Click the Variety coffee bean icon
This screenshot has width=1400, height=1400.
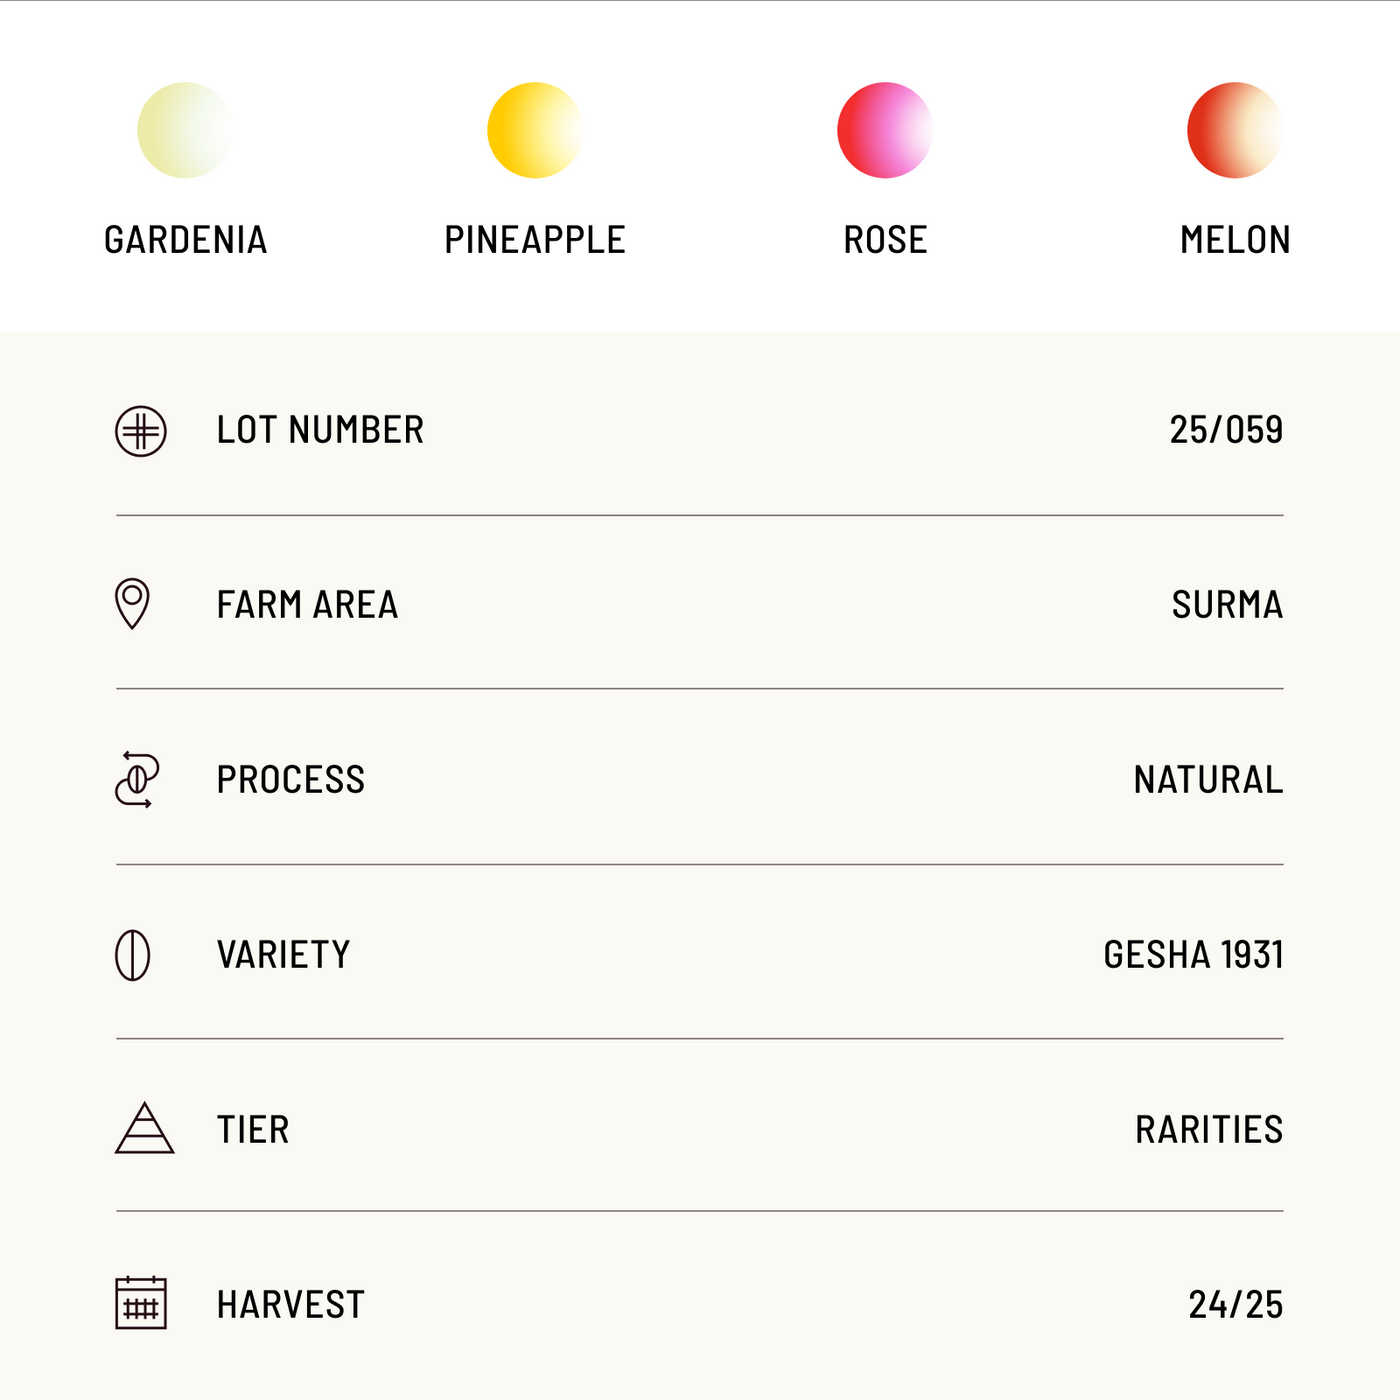pos(133,955)
